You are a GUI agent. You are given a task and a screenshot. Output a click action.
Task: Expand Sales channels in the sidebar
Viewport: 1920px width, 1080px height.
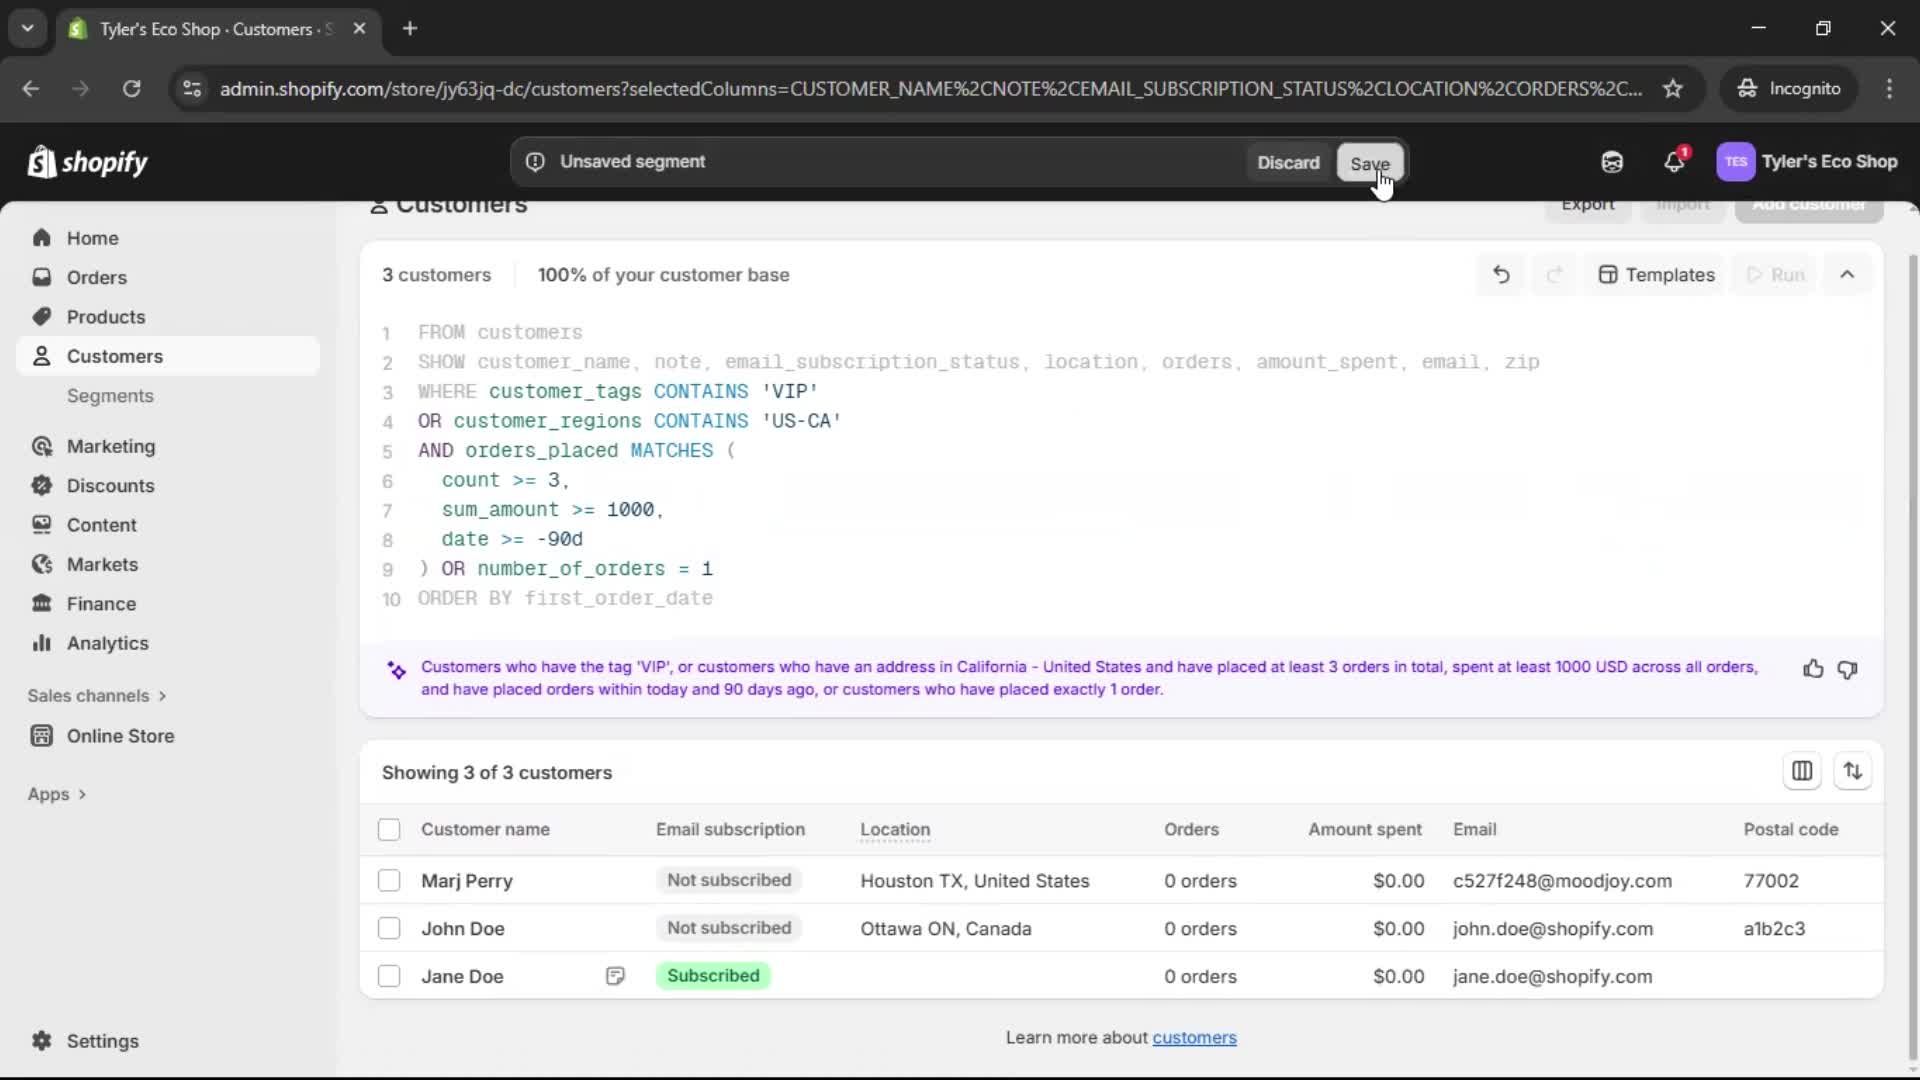96,695
